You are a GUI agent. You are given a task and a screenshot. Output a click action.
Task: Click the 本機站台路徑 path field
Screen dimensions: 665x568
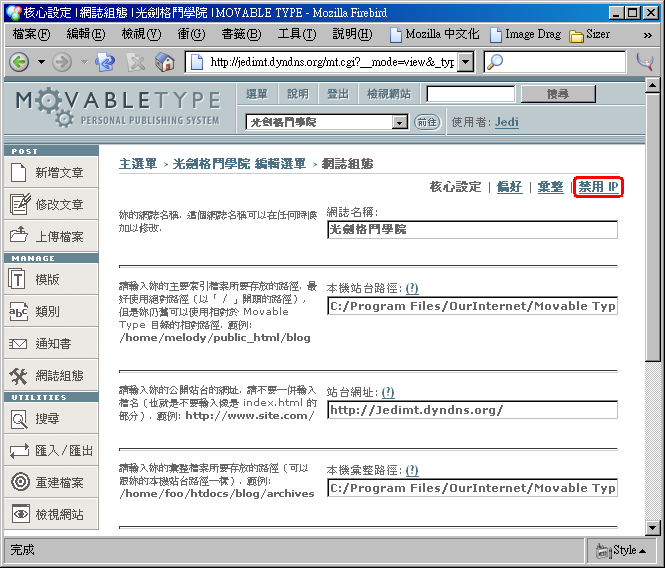point(472,306)
